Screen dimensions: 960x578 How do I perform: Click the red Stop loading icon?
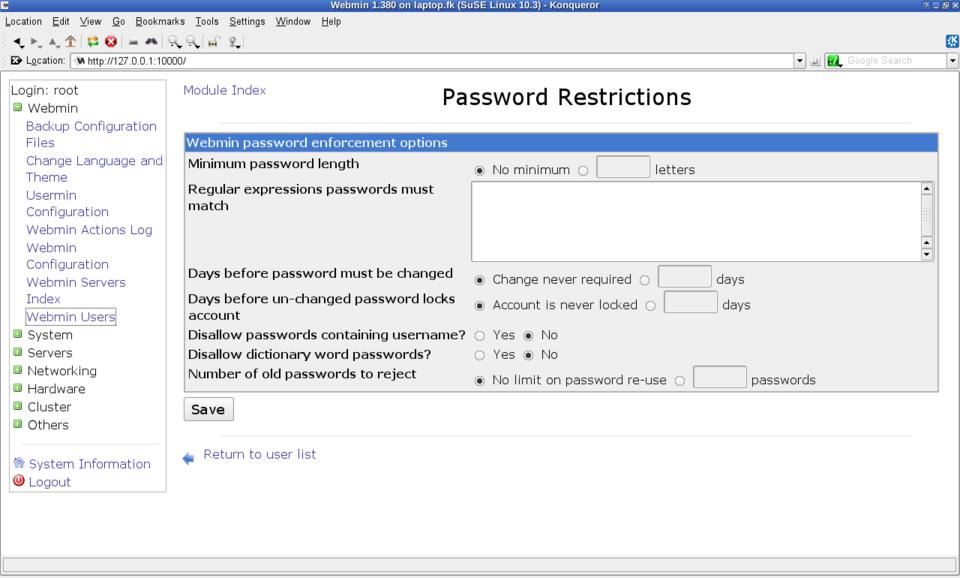(x=111, y=42)
